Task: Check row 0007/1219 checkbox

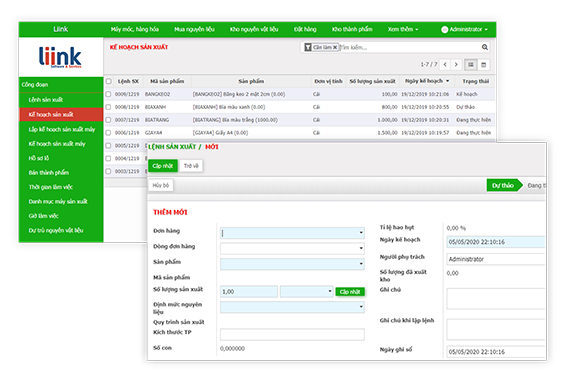Action: (108, 120)
